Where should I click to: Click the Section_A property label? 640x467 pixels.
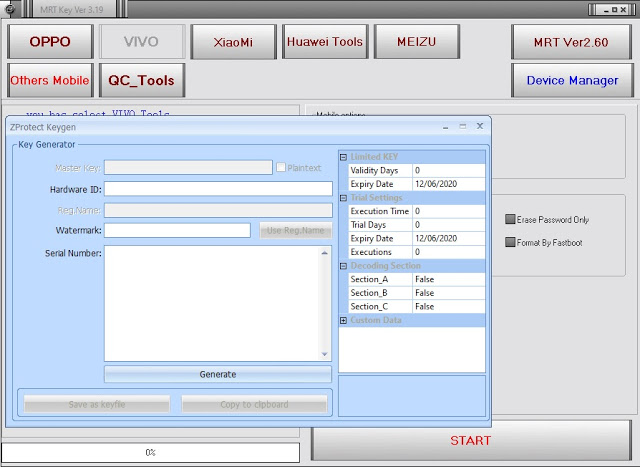(369, 279)
